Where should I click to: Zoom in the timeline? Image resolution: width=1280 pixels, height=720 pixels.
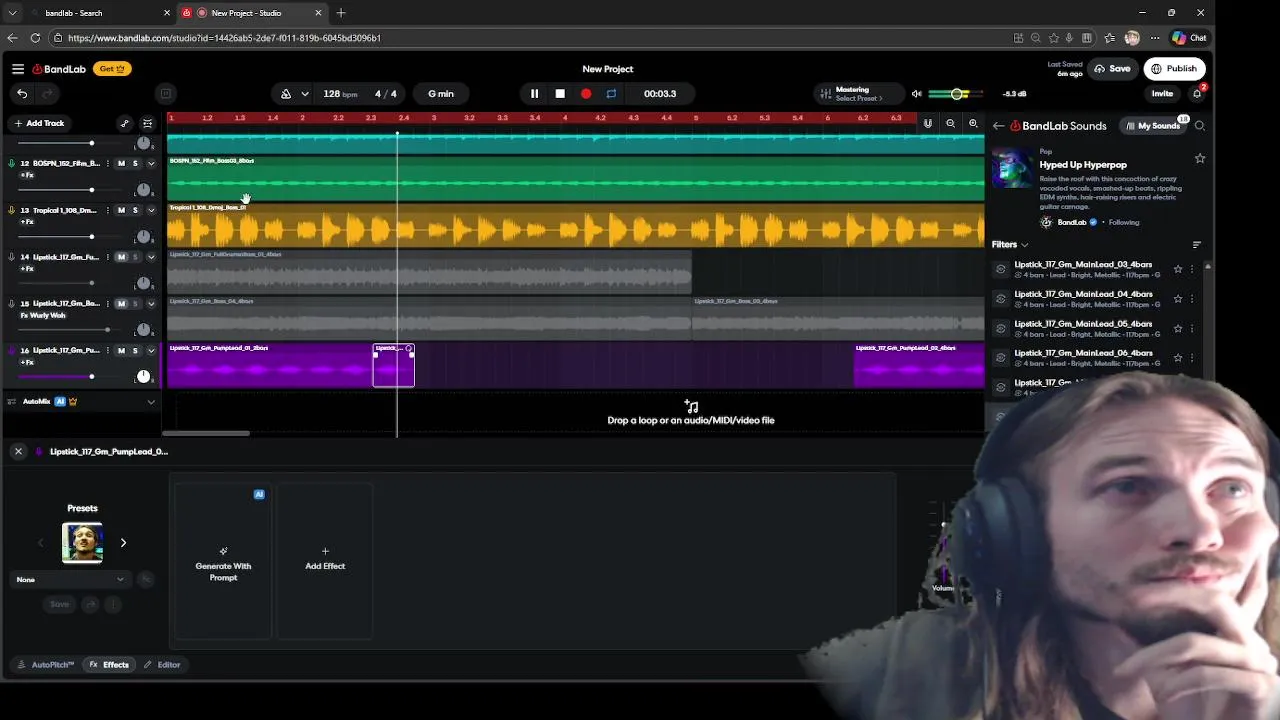click(x=973, y=124)
